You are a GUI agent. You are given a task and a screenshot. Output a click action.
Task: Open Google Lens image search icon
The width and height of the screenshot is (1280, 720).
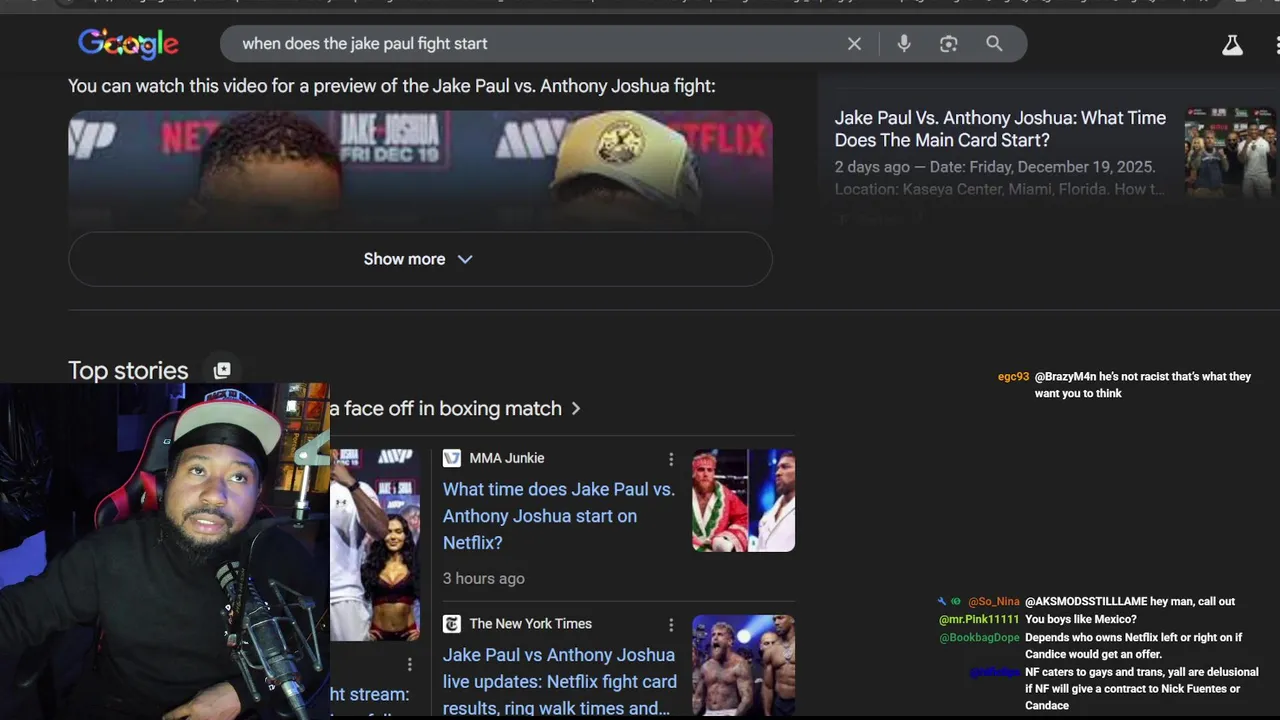point(949,44)
